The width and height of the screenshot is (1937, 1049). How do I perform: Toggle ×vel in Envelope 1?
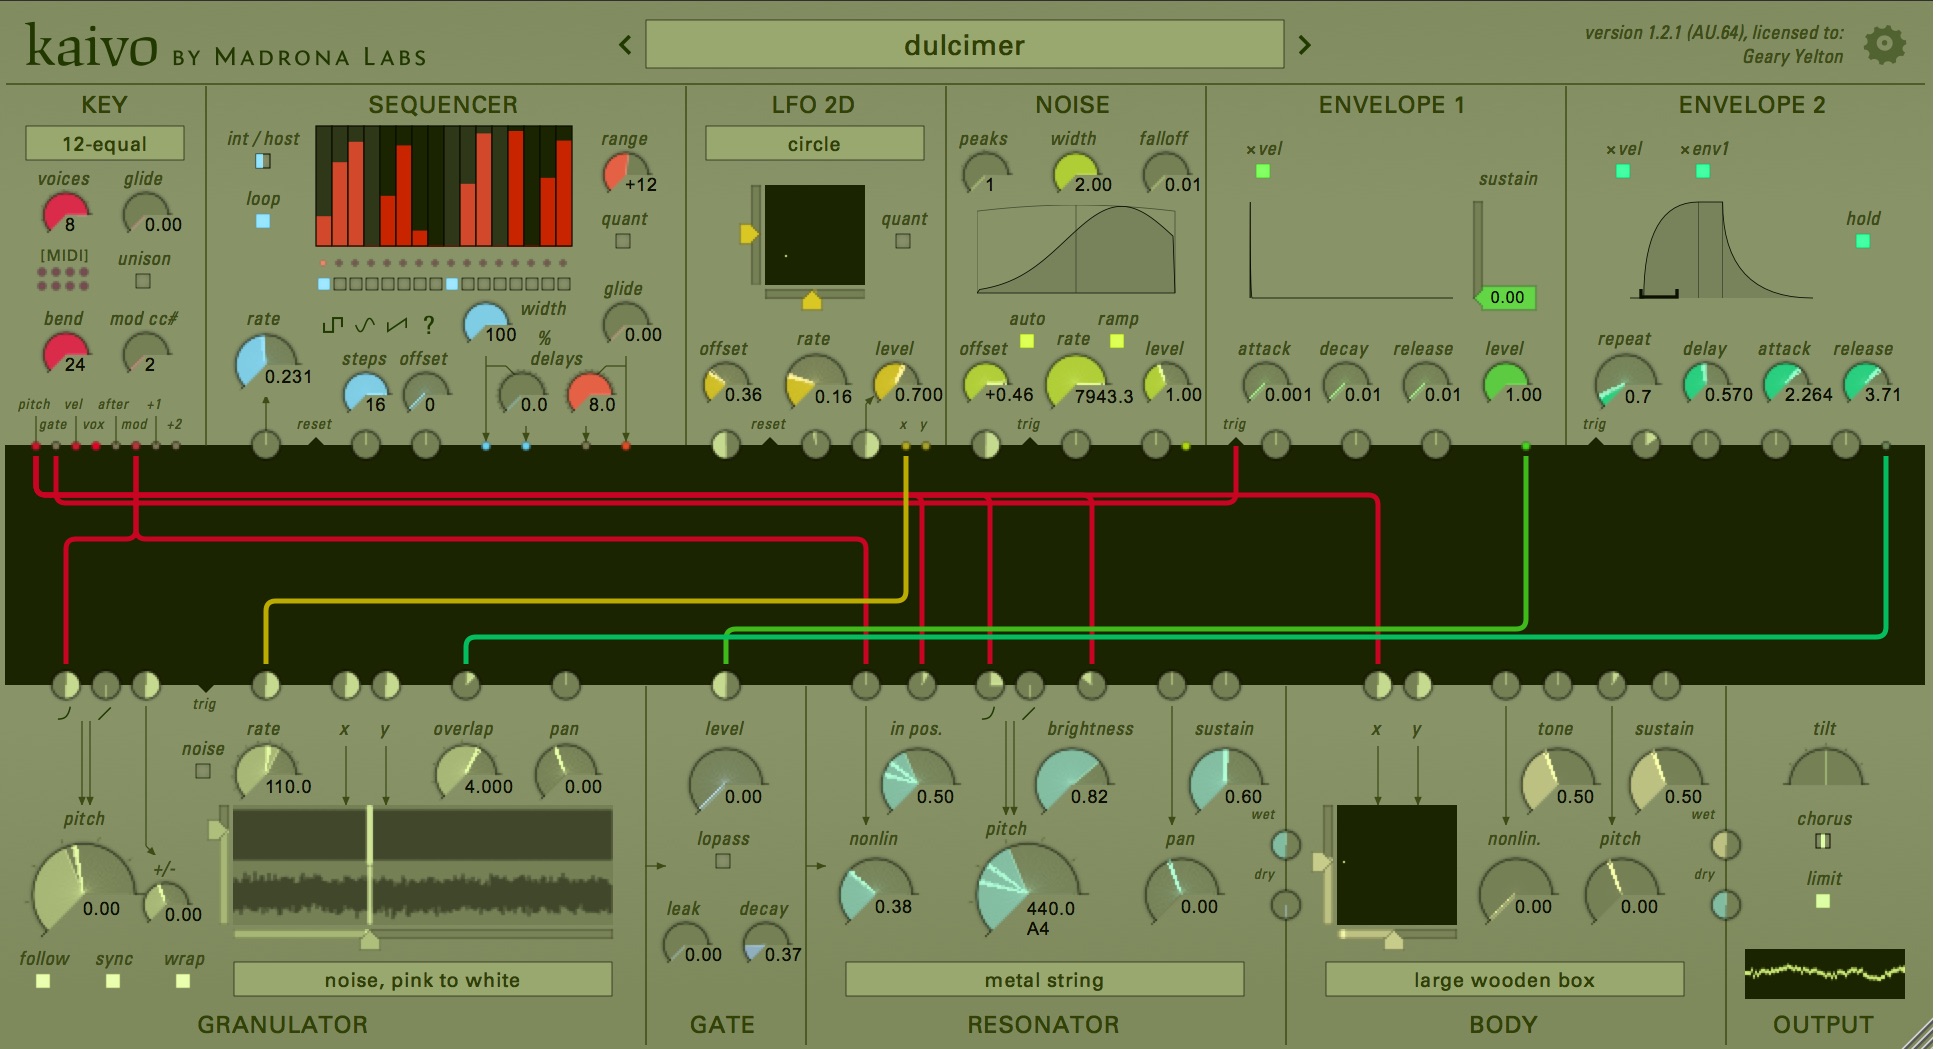click(1263, 171)
